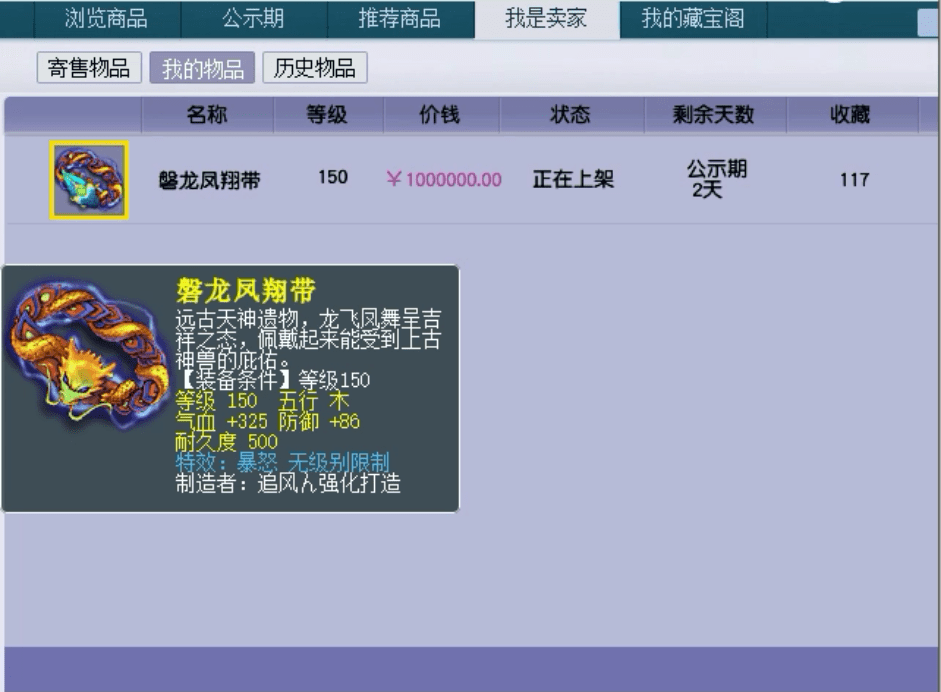Click the 剩余天数 column header
The image size is (941, 692).
pyautogui.click(x=714, y=115)
